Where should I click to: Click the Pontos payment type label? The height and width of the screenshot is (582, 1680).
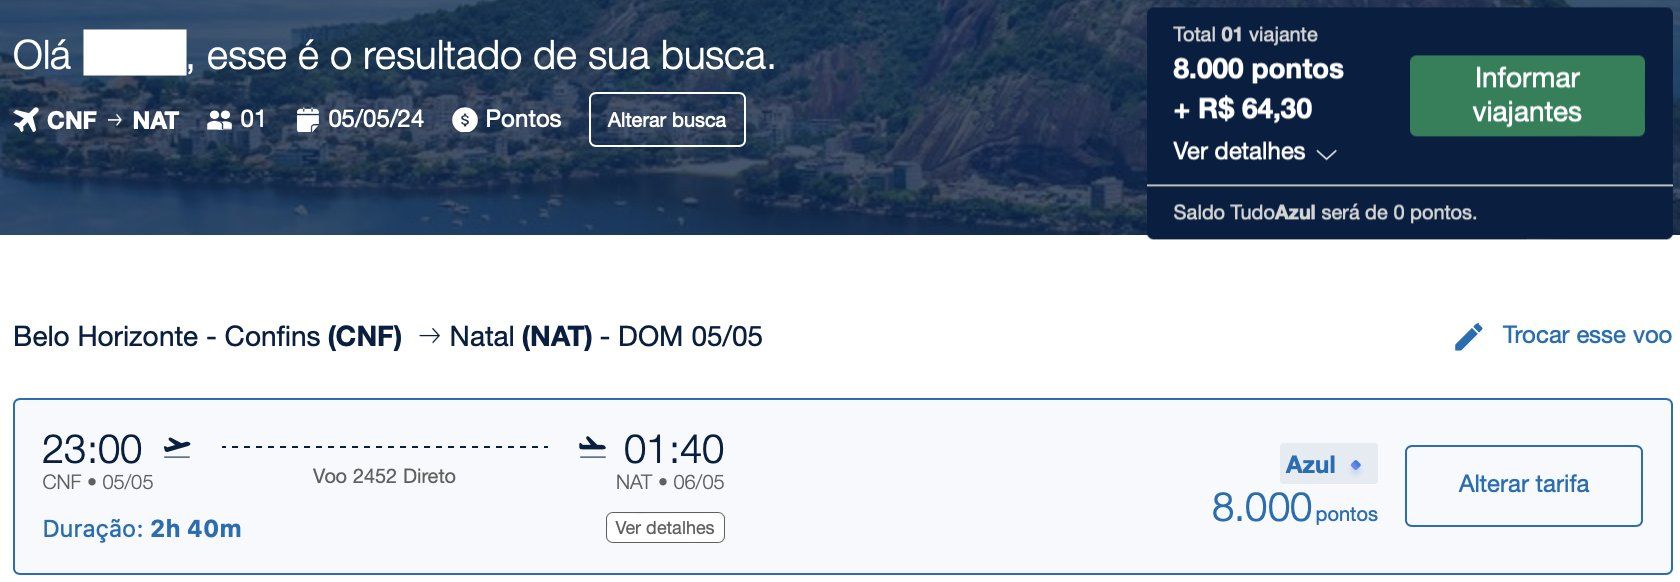coord(523,119)
